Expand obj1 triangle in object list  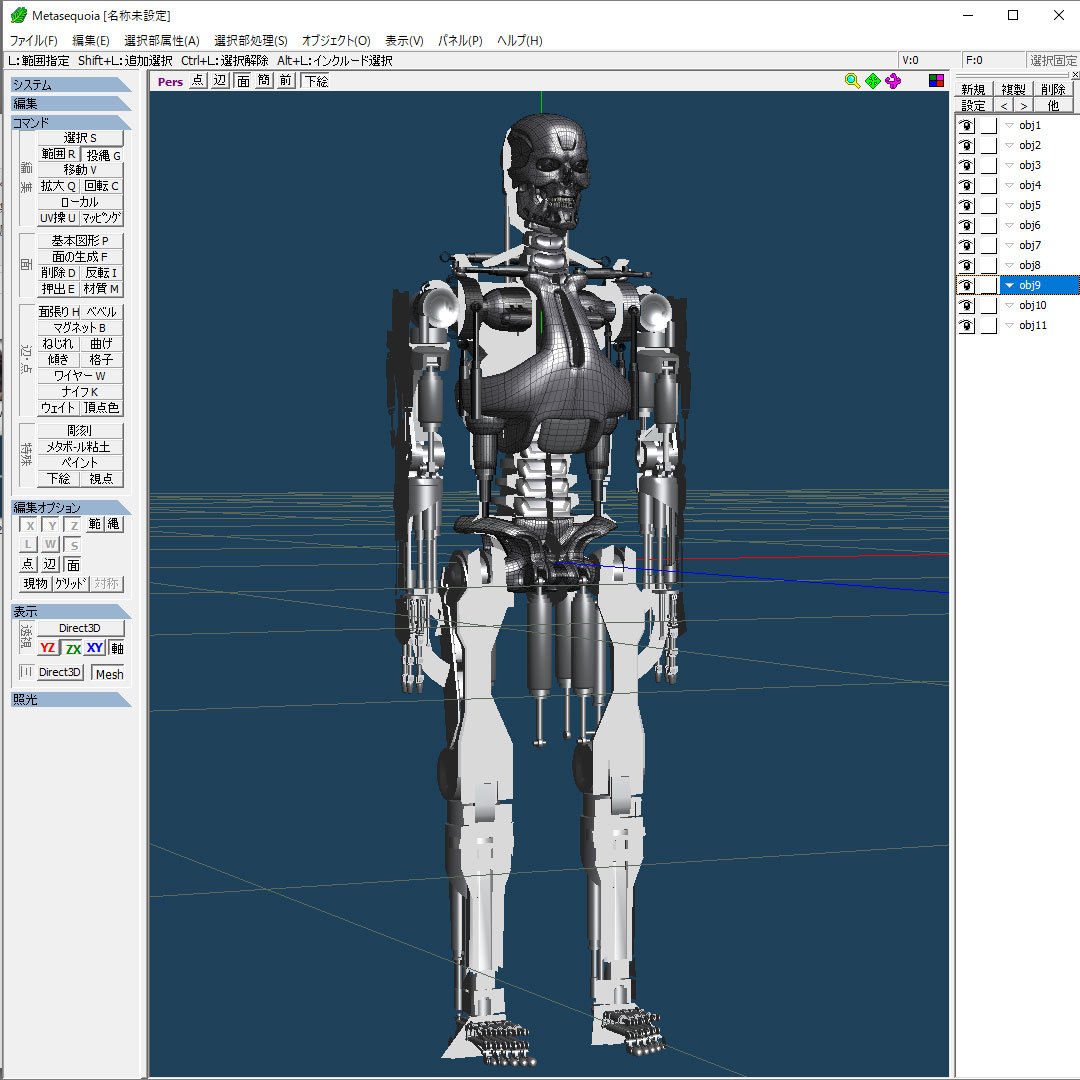tap(1010, 125)
